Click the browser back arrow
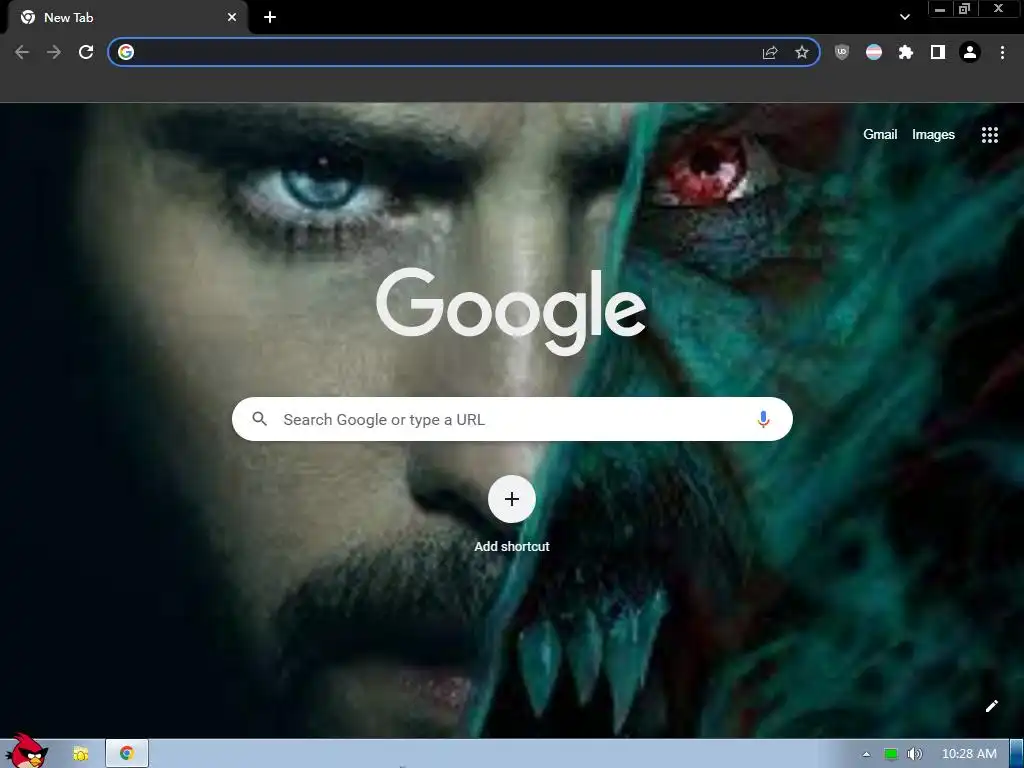This screenshot has width=1024, height=768. pos(22,52)
